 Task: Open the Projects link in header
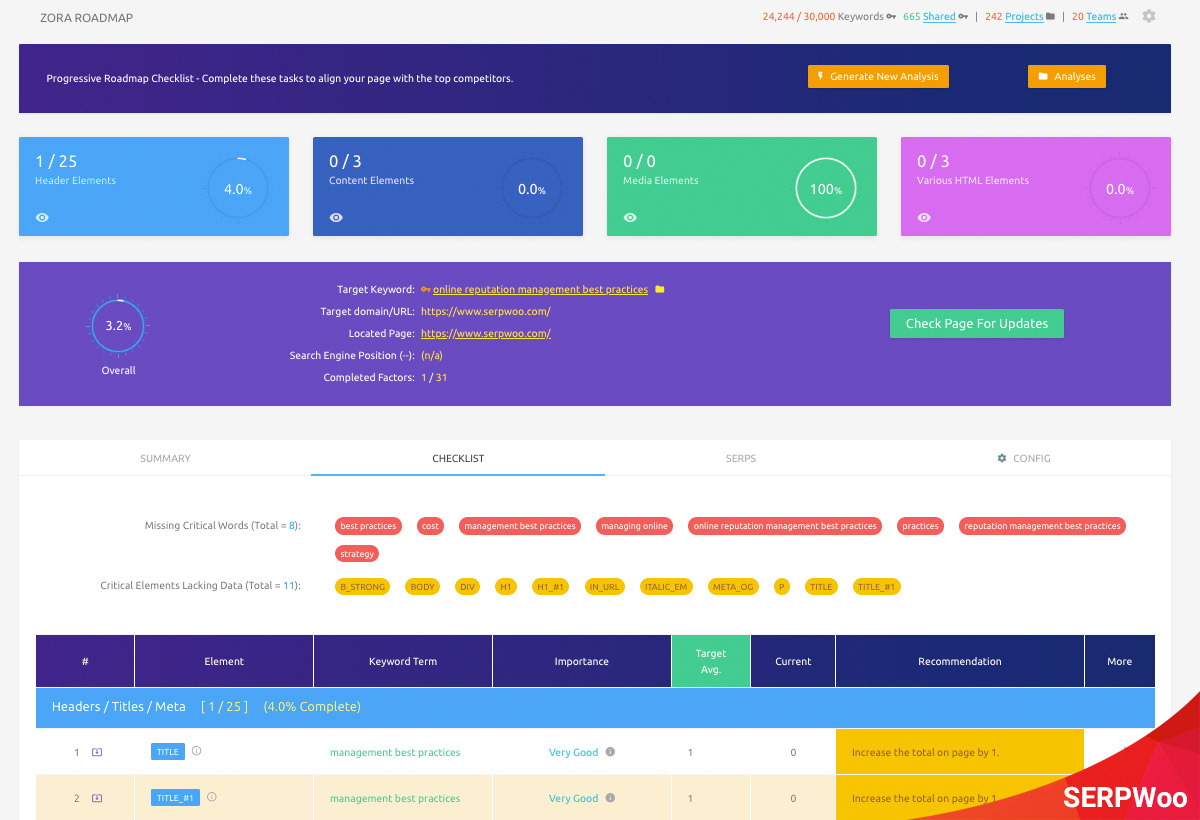1023,17
